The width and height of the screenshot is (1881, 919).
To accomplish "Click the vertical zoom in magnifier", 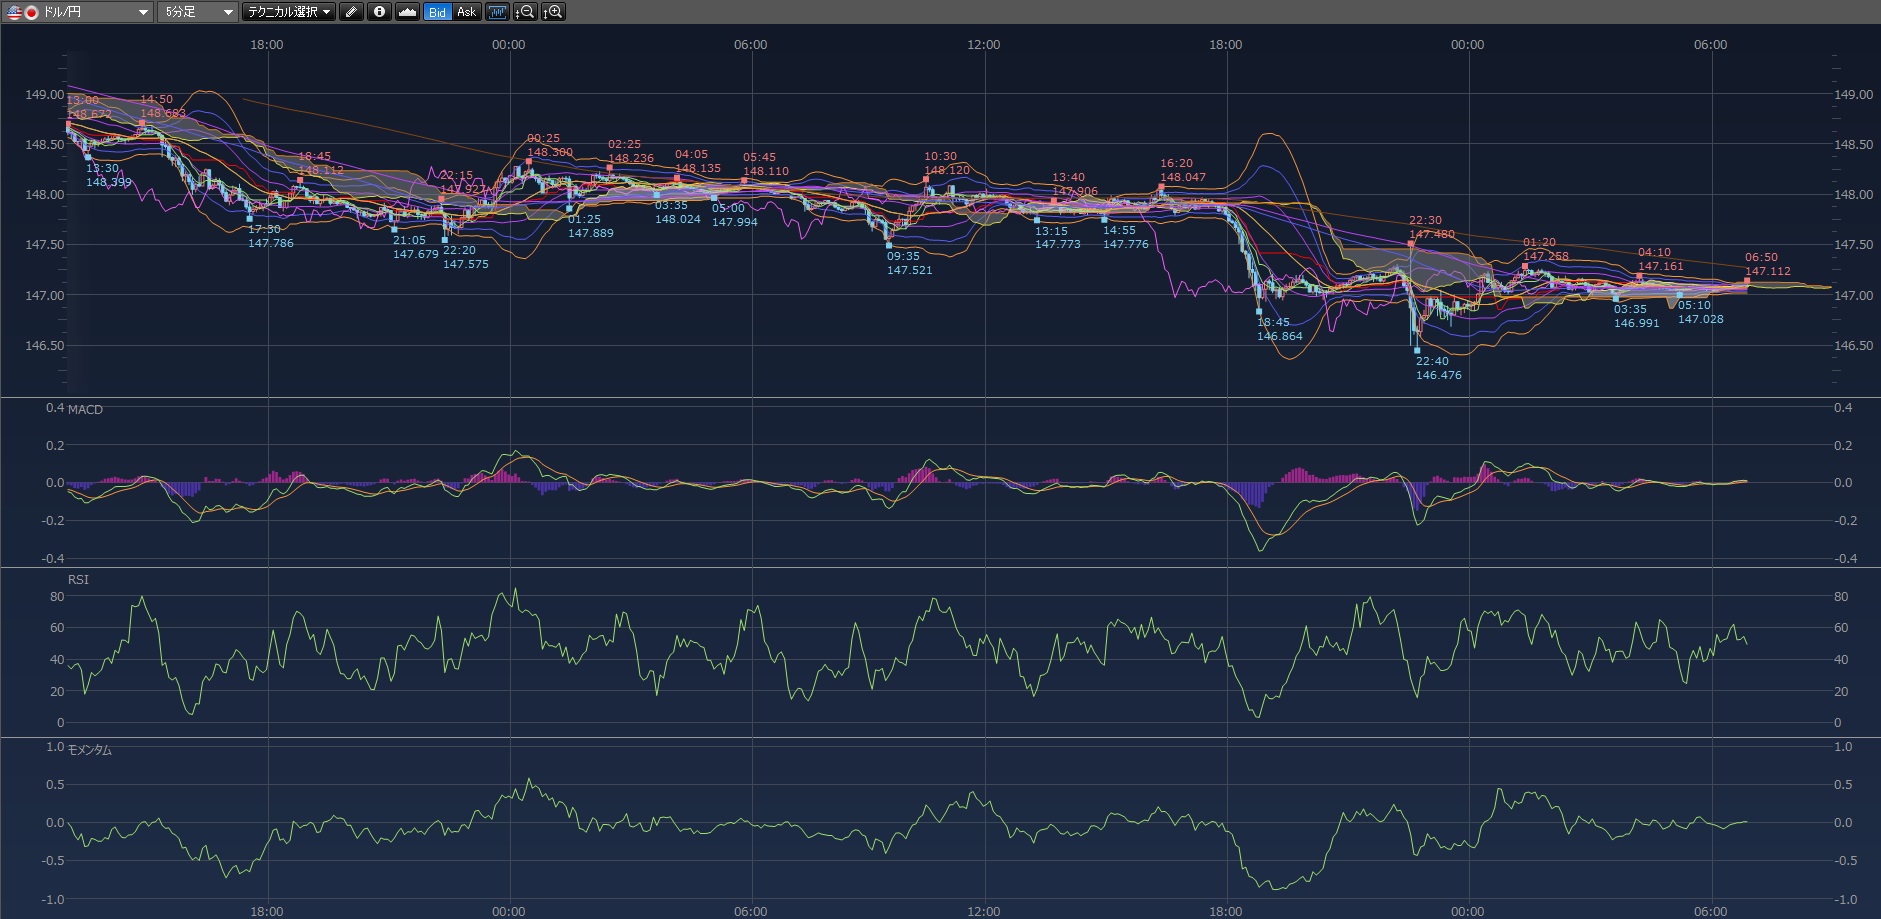I will [x=553, y=12].
